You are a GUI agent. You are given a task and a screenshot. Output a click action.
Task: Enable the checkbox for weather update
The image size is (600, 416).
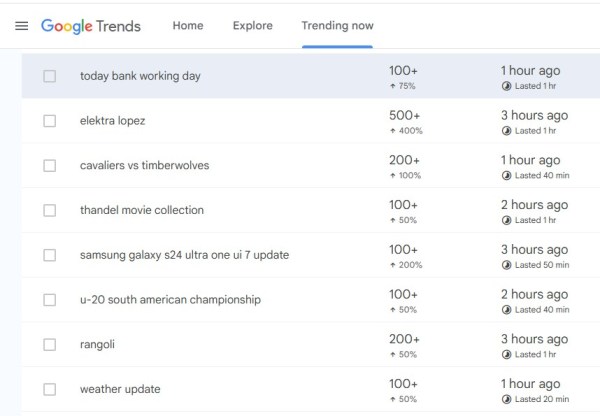(50, 389)
